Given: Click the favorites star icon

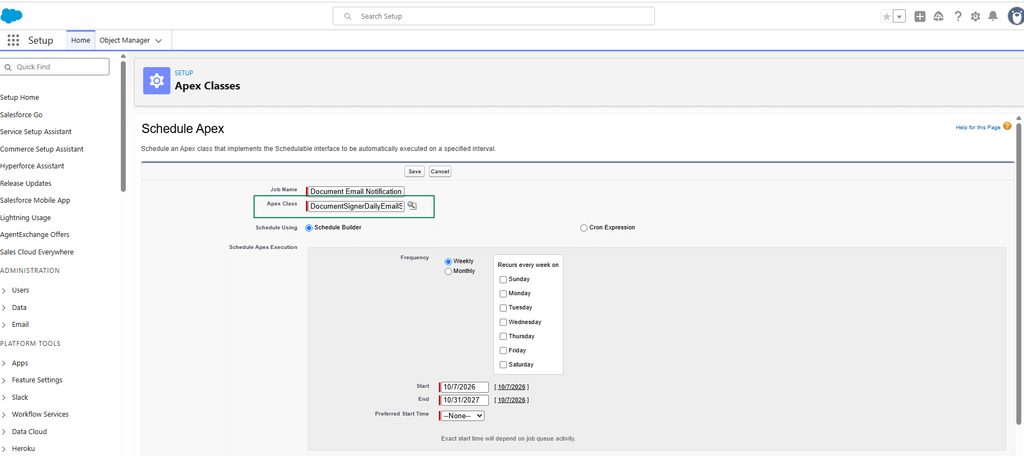Looking at the screenshot, I should [886, 16].
